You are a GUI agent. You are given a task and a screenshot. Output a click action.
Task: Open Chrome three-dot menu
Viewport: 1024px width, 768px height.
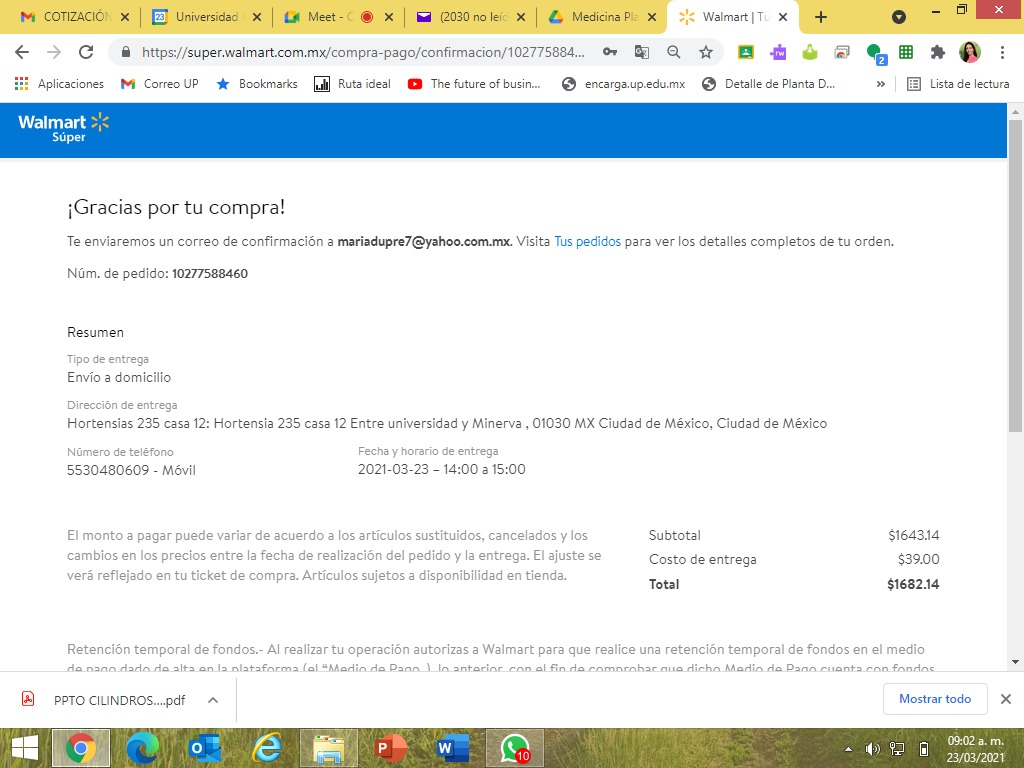[x=1002, y=52]
